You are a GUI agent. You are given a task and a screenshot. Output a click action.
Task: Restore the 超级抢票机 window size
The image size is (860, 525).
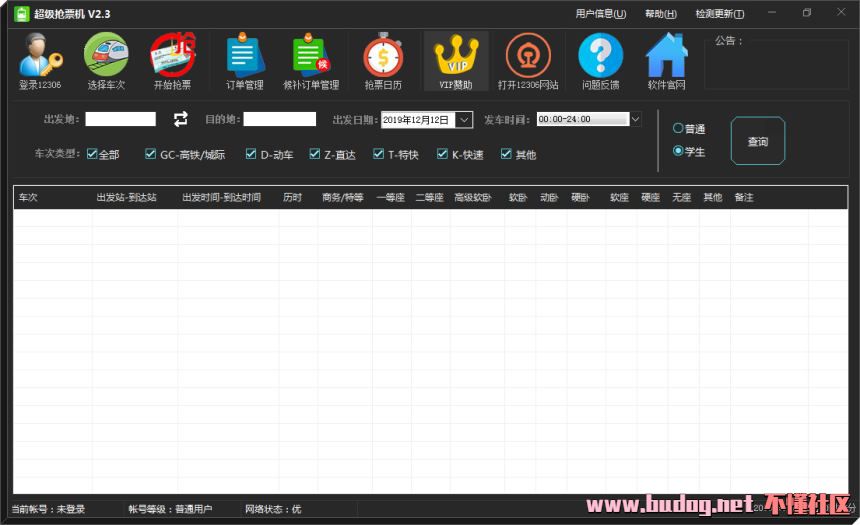[x=806, y=13]
